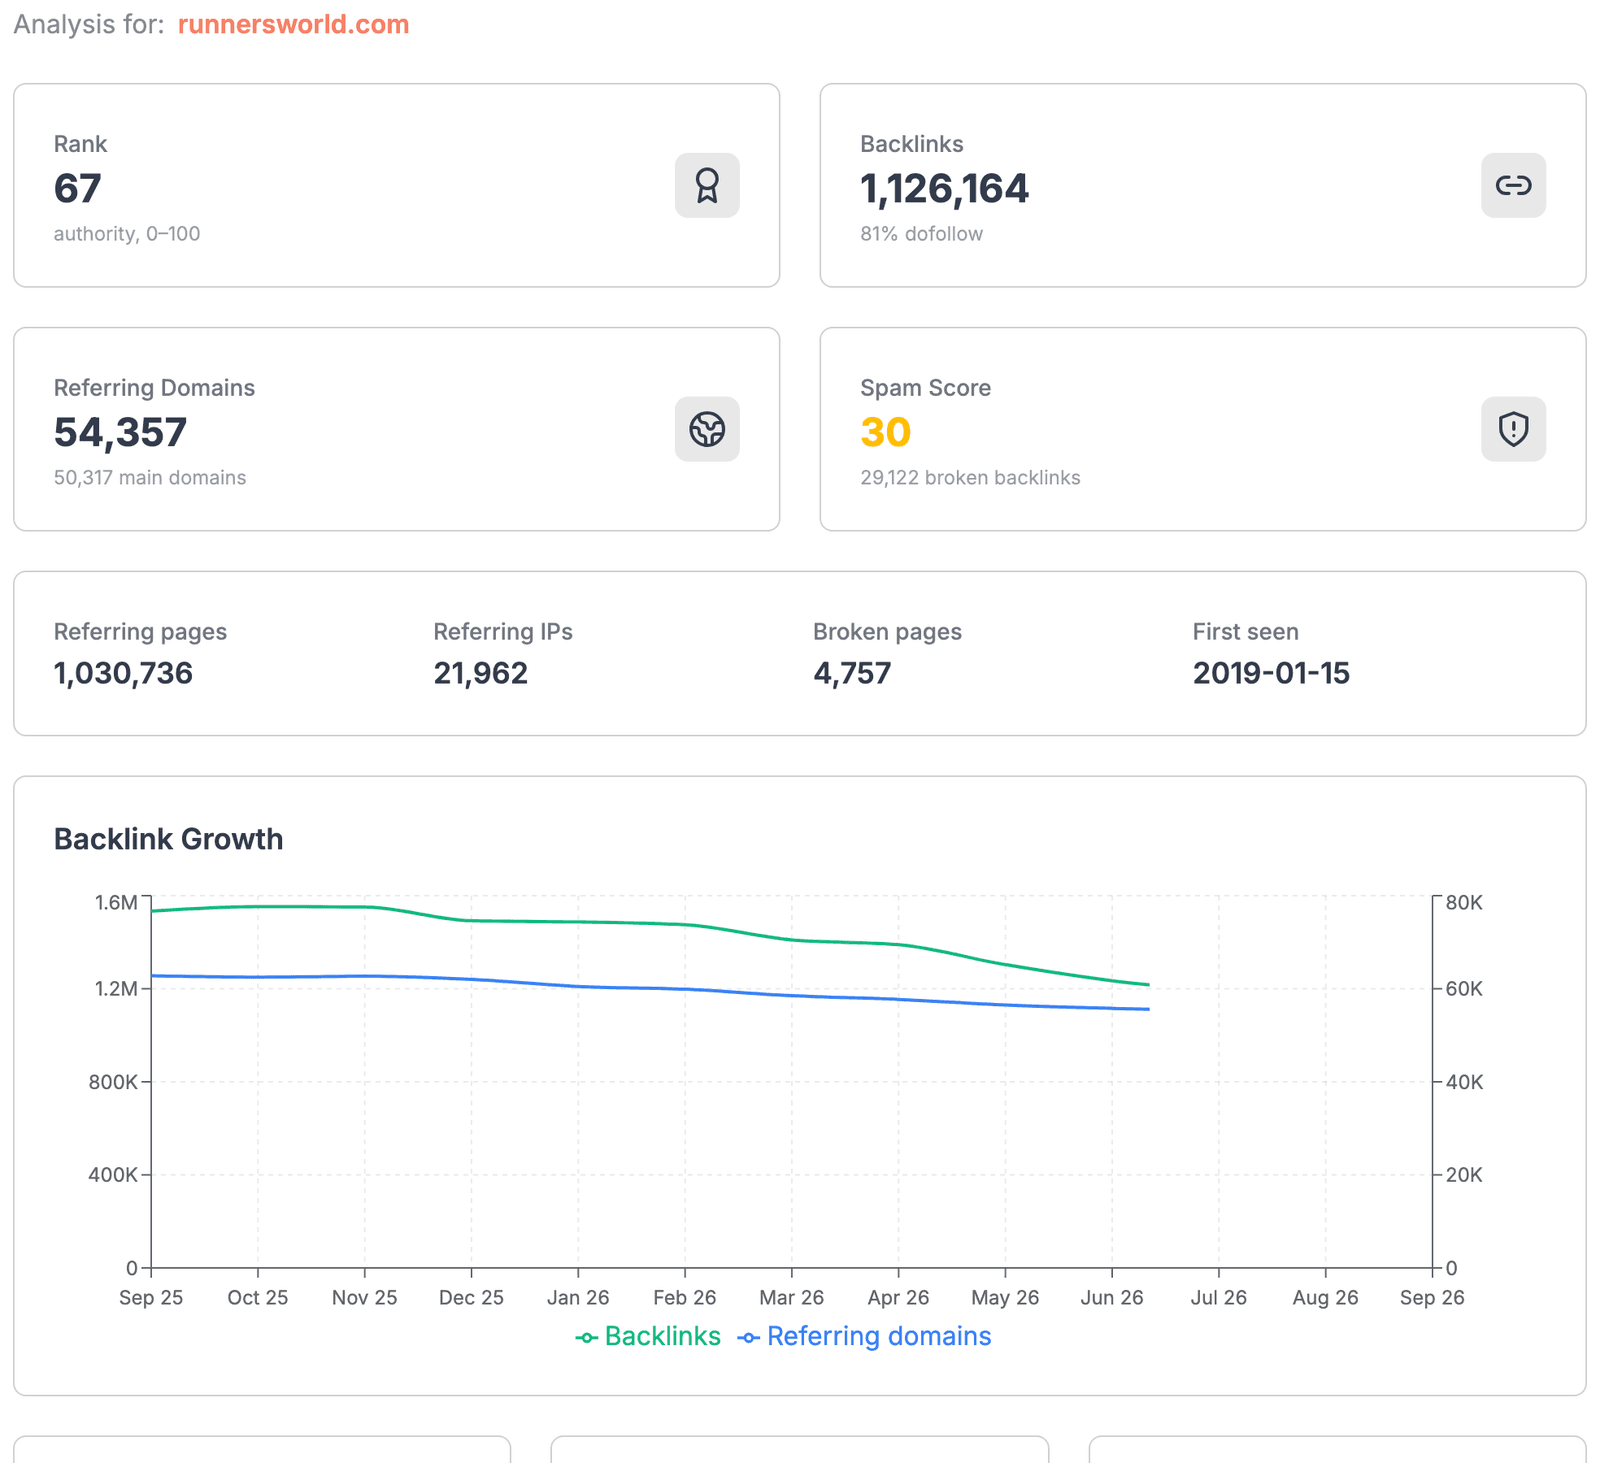
Task: Click the Rank value 67
Action: tap(78, 189)
